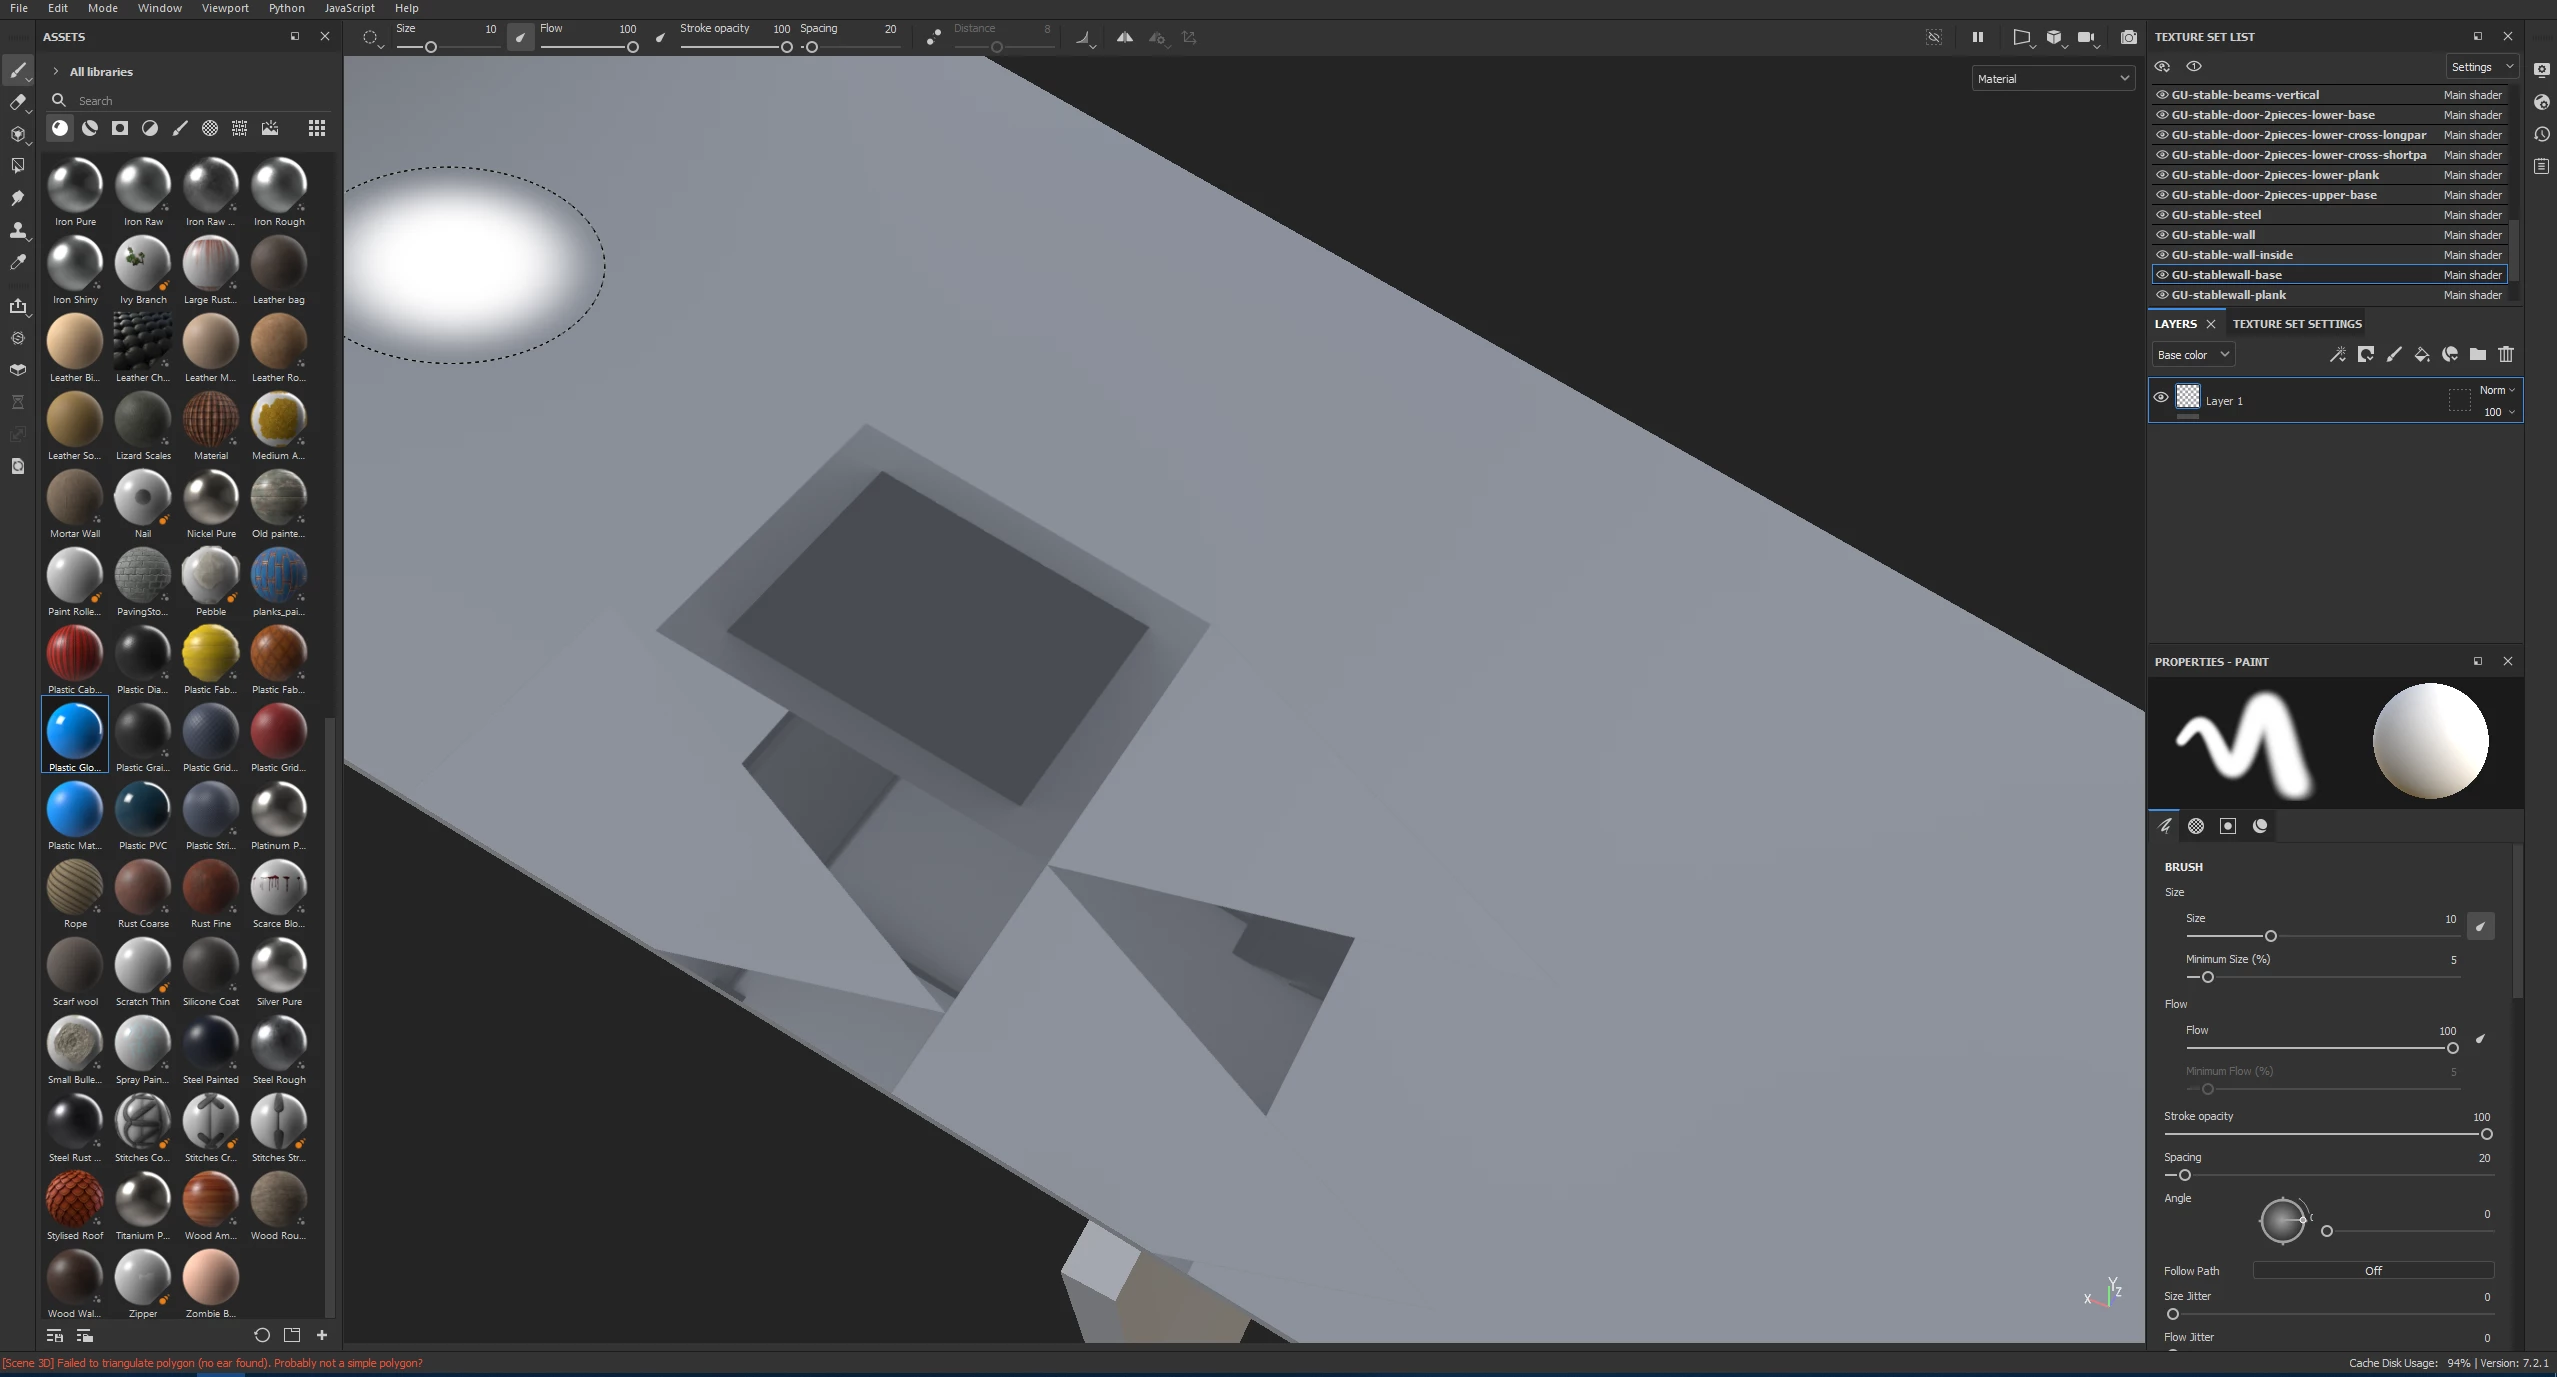Open the Viewport menu
This screenshot has height=1377, width=2557.
pos(224,8)
